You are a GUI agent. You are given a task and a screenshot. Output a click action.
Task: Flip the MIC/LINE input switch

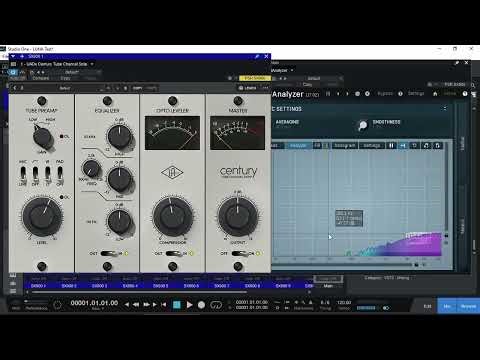click(23, 173)
